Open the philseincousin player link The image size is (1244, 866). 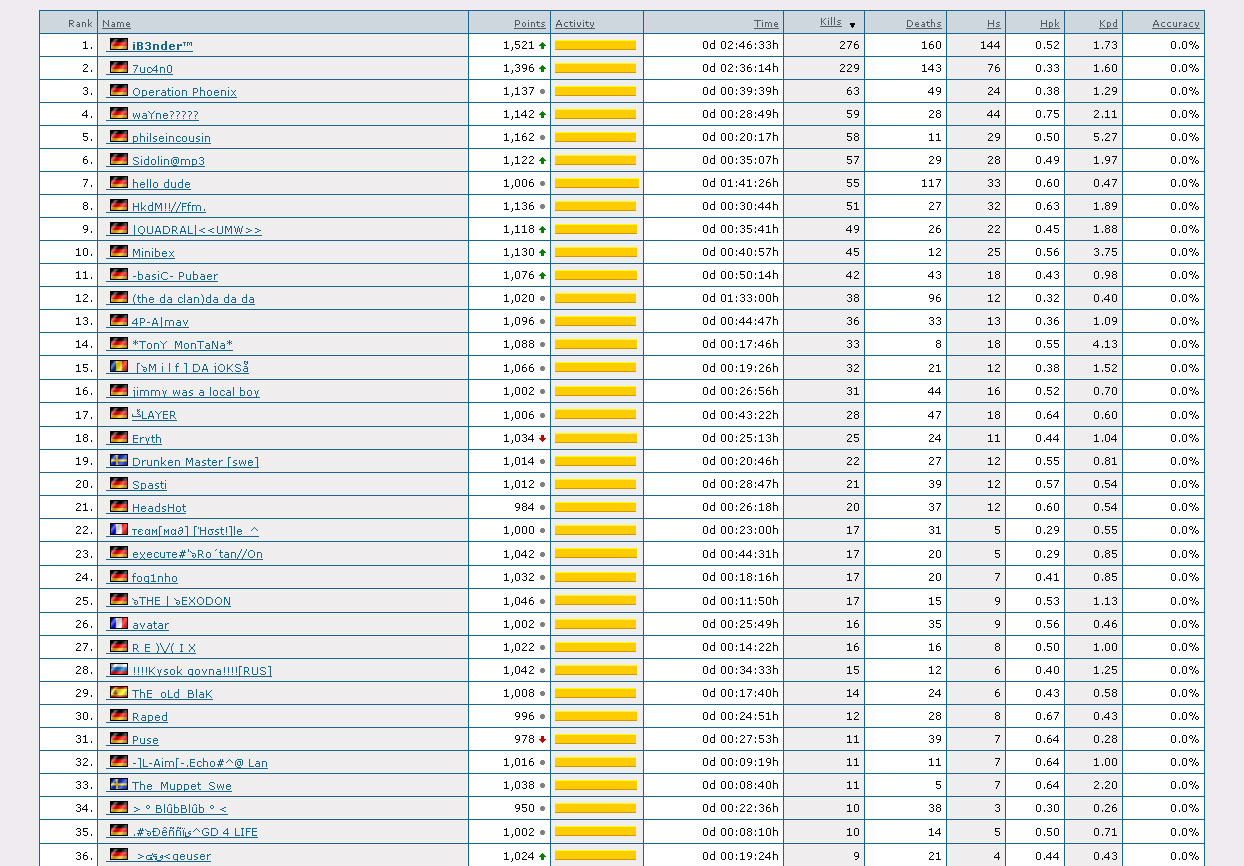point(171,138)
